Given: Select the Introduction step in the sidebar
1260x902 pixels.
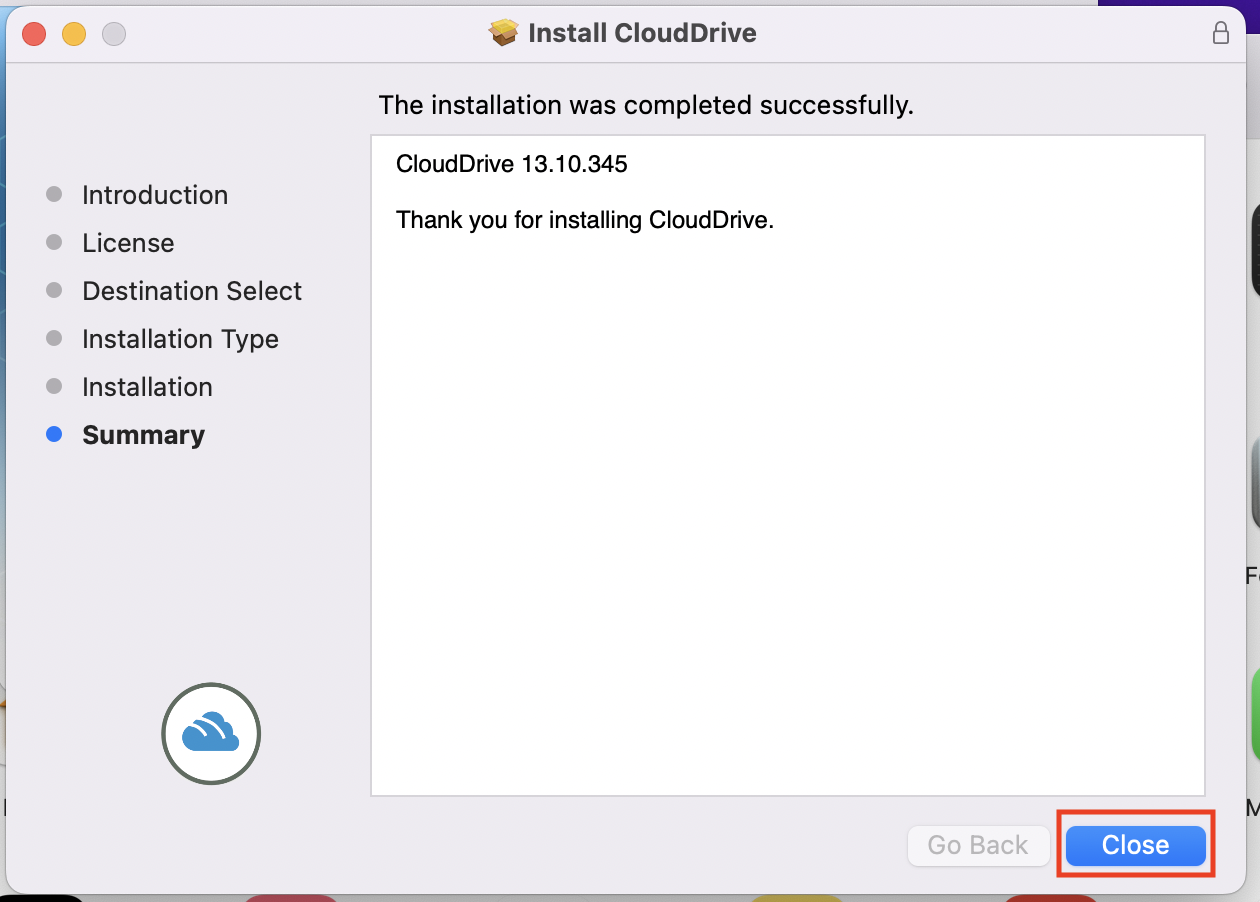Looking at the screenshot, I should (155, 195).
